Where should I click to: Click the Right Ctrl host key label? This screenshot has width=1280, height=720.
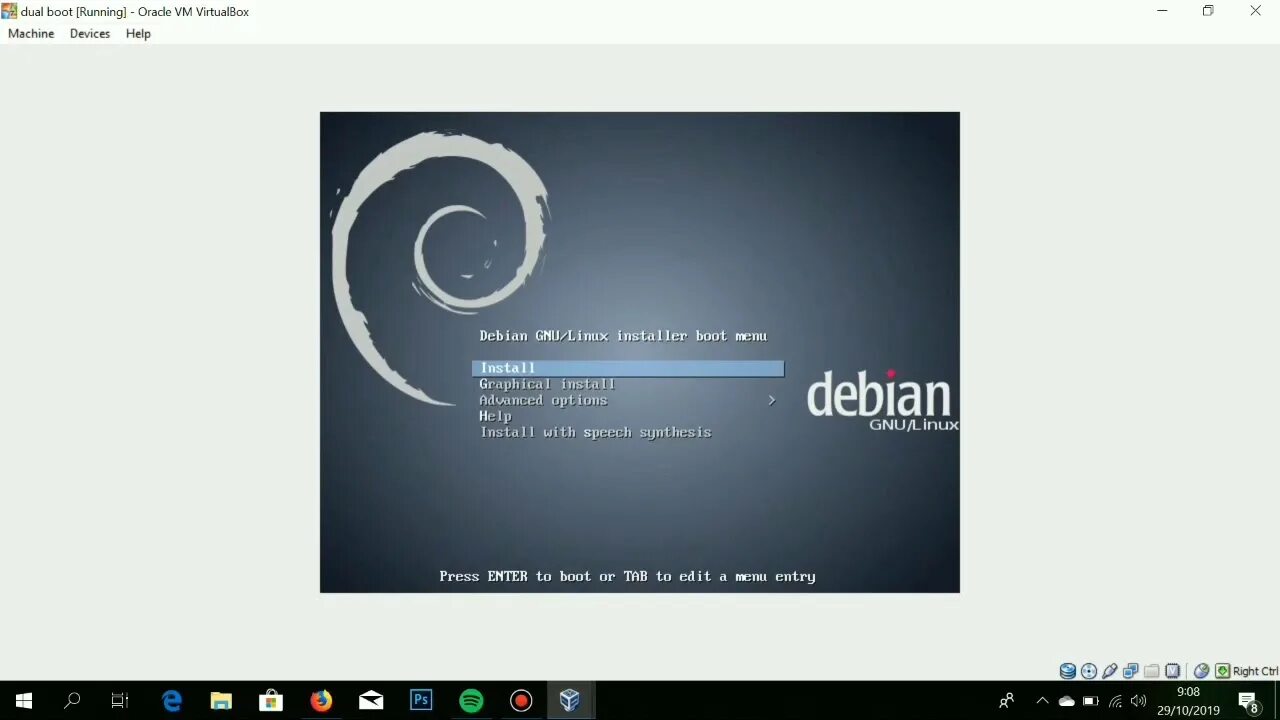point(1255,671)
